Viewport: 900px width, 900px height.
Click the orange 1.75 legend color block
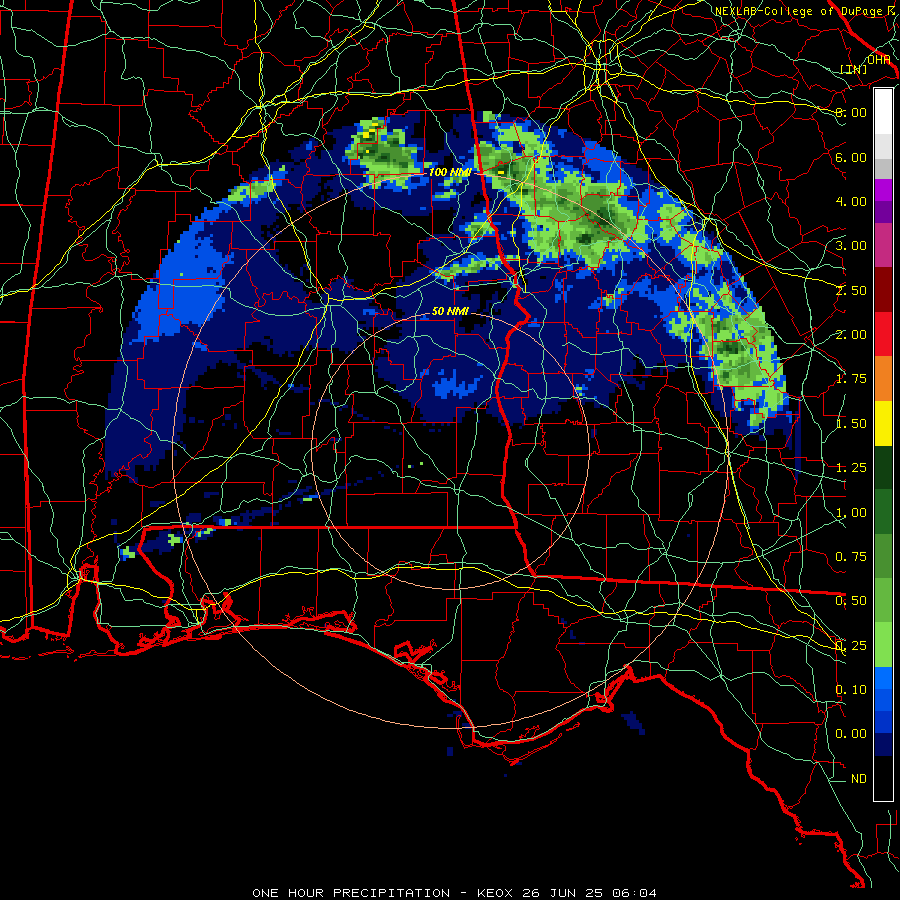[883, 378]
